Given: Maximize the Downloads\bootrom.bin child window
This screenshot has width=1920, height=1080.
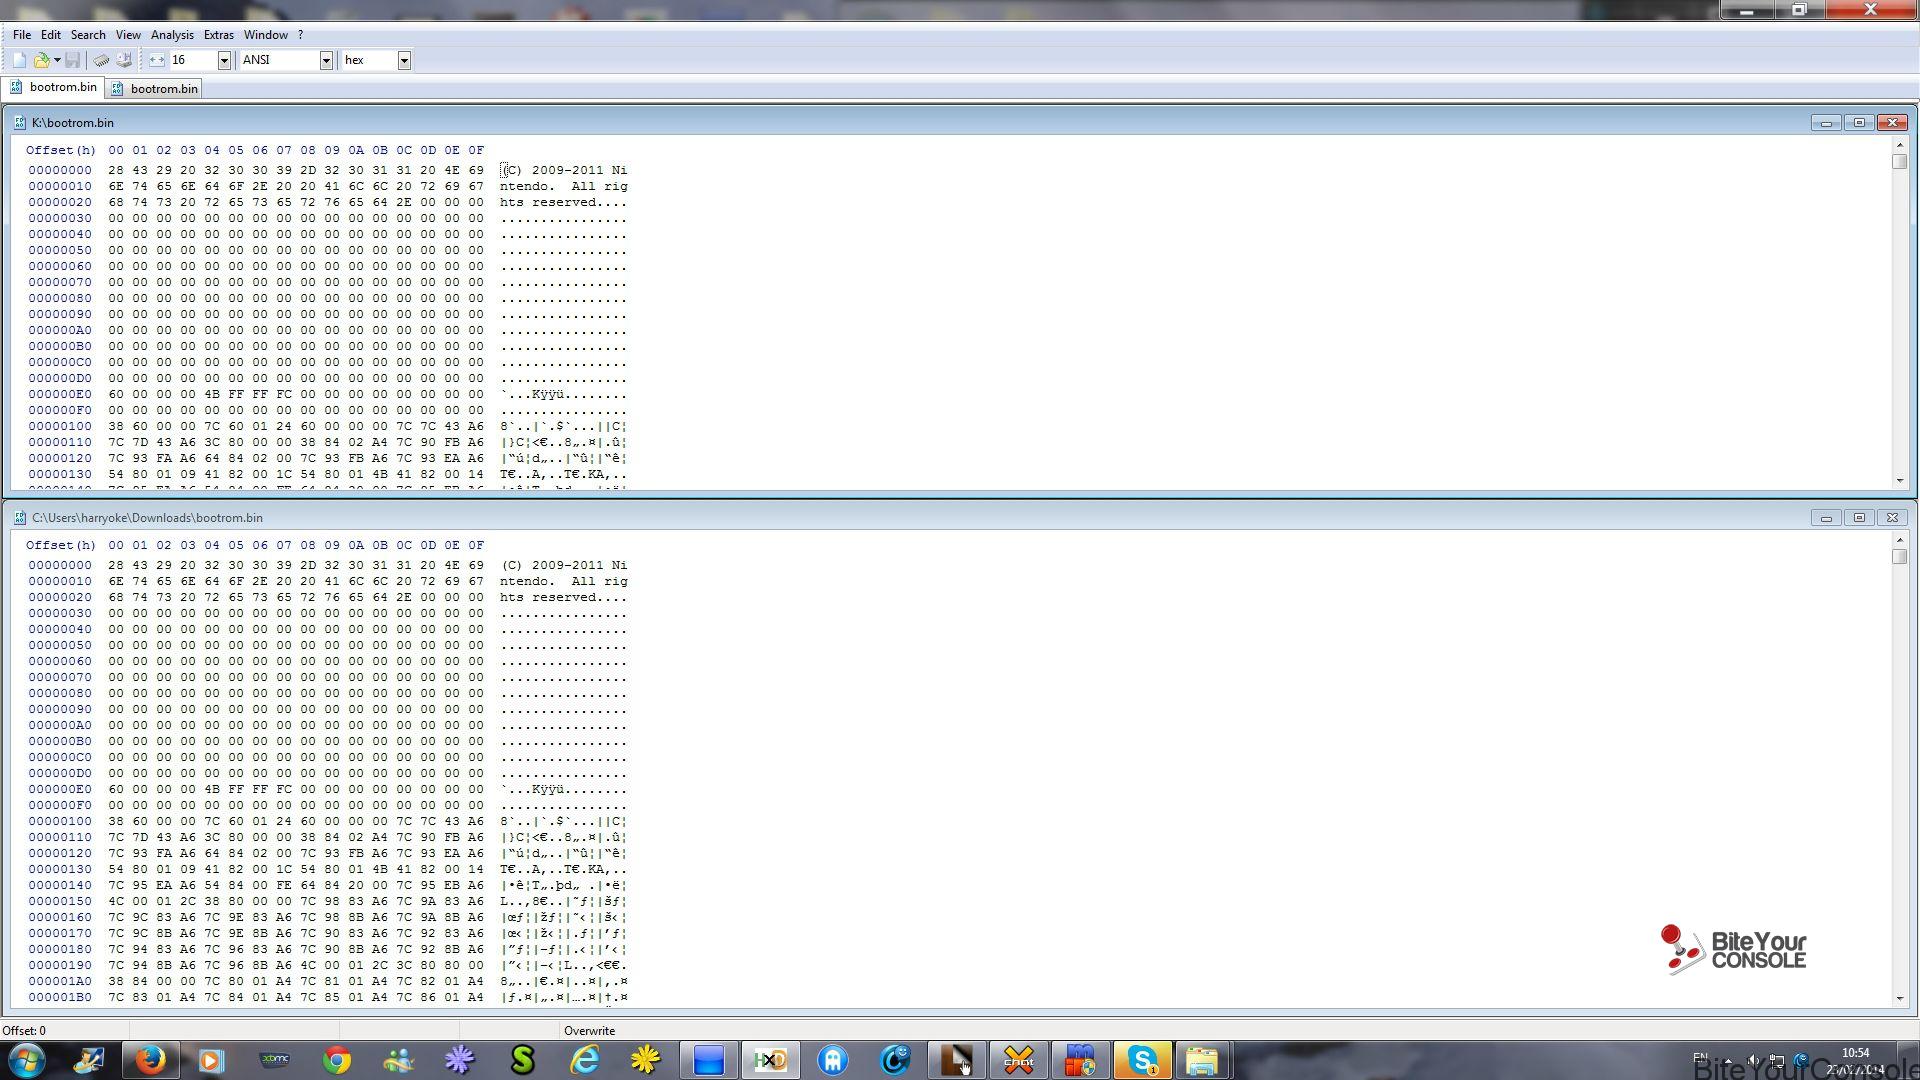Looking at the screenshot, I should pyautogui.click(x=1859, y=518).
